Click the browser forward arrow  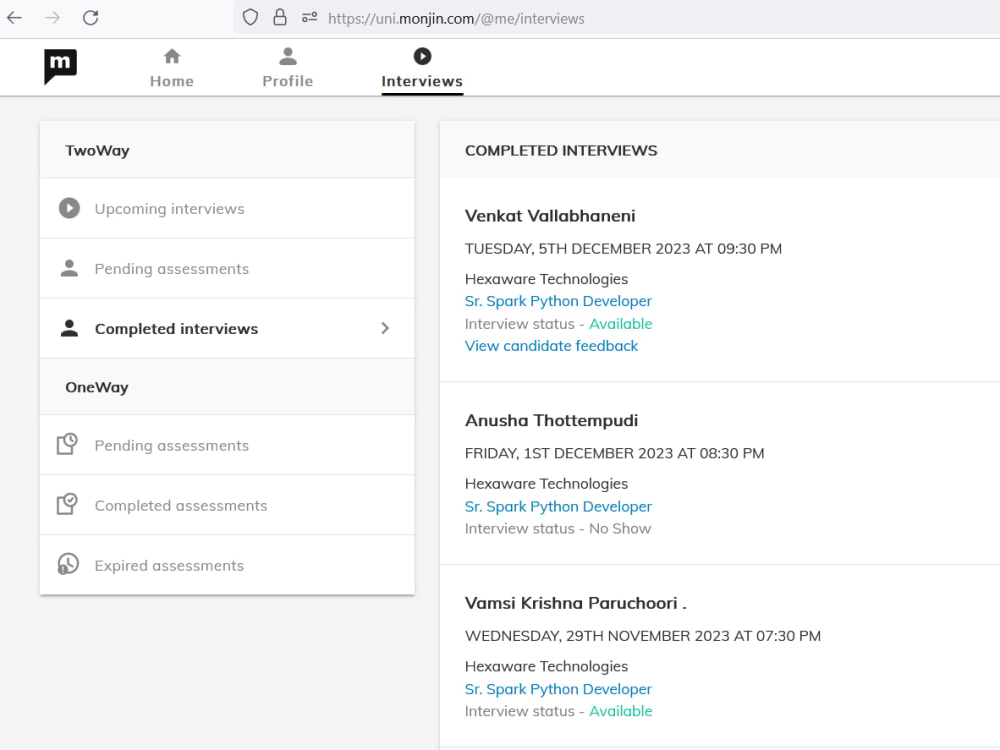click(52, 18)
